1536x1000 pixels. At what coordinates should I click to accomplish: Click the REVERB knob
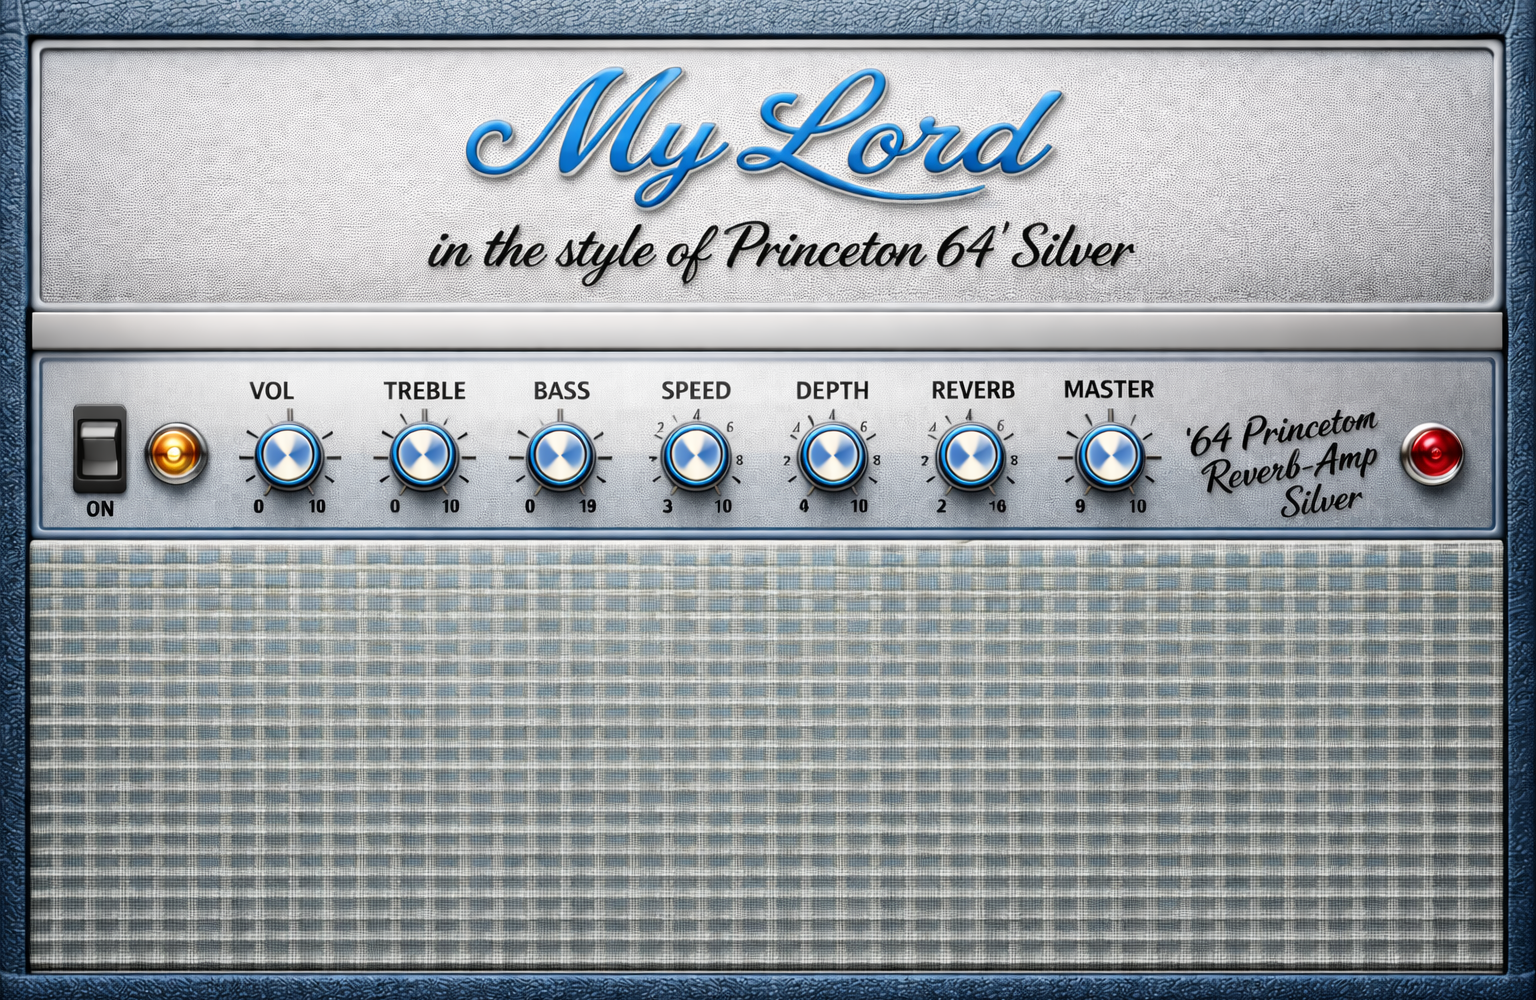(x=970, y=456)
